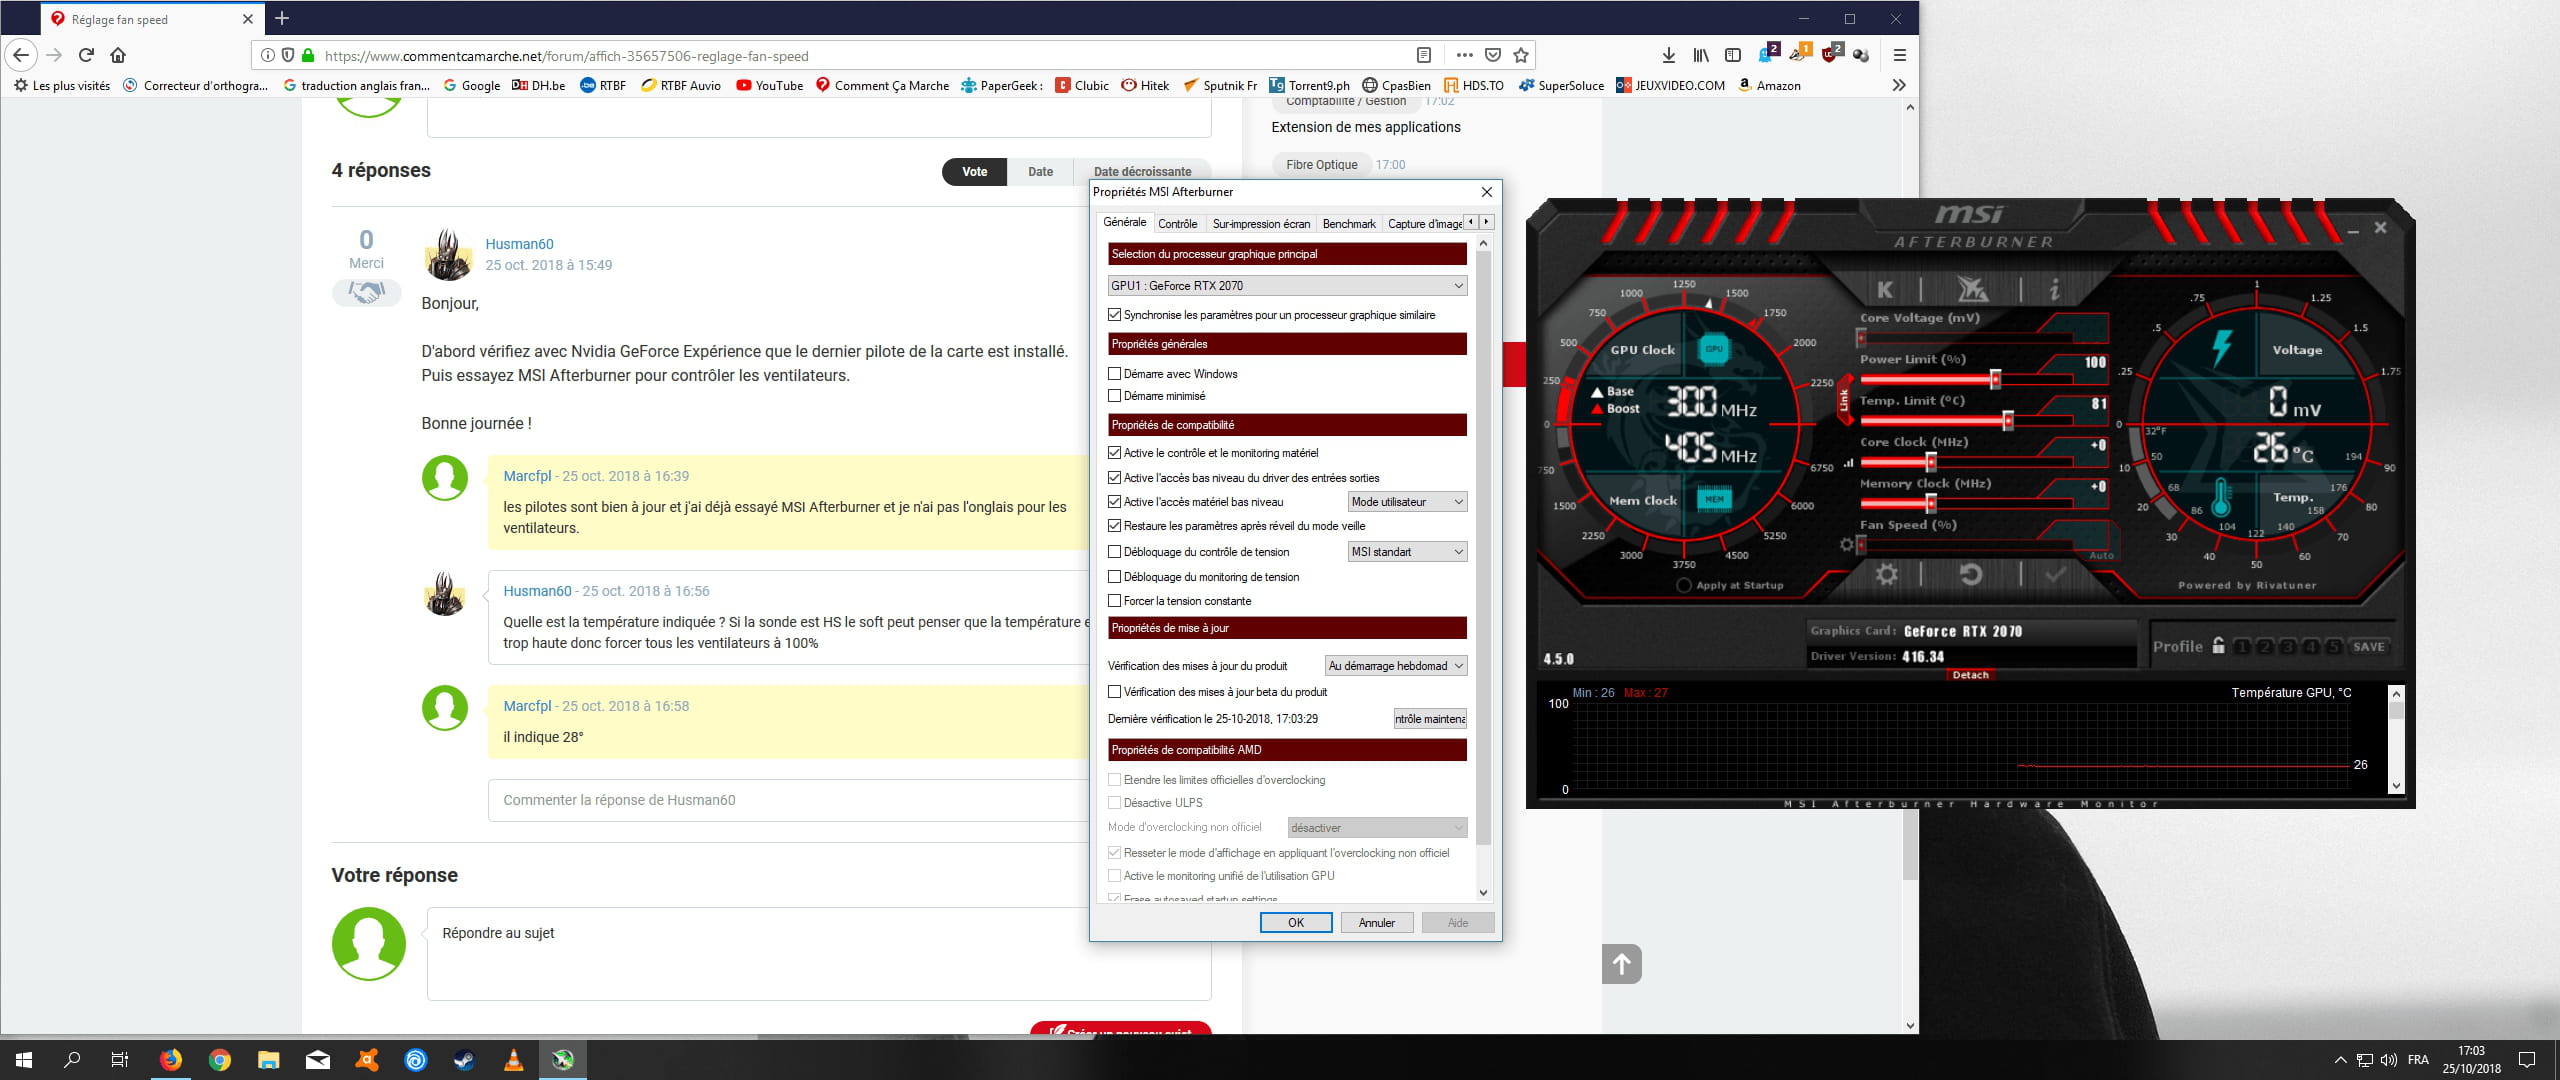Screen dimensions: 2560x1080
Task: Open the OC Scanner icon in Afterburner
Action: [x=1972, y=290]
